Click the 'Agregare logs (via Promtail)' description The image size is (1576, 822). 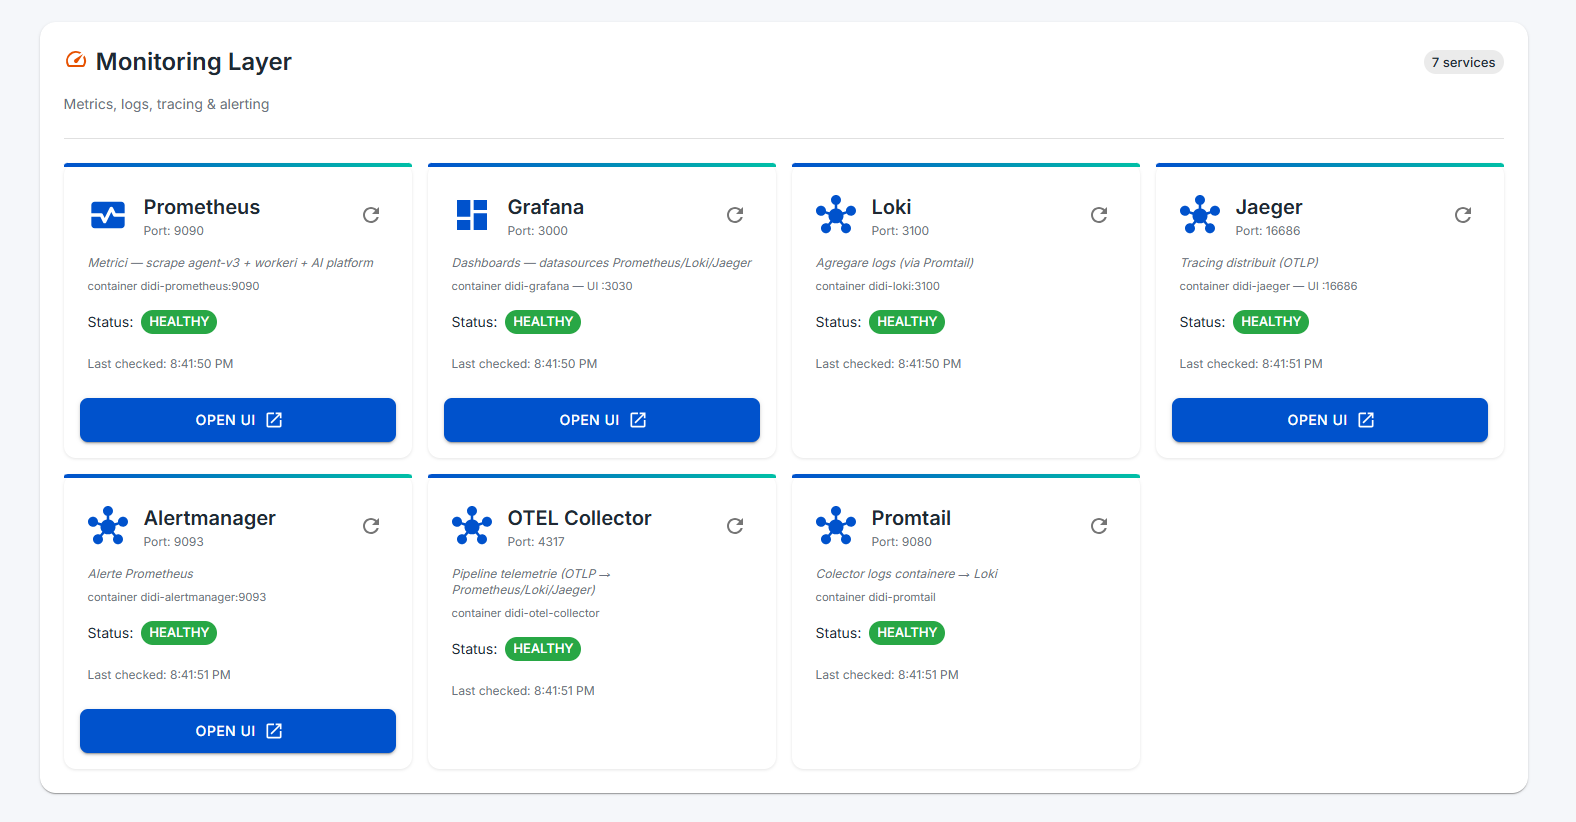pyautogui.click(x=895, y=263)
